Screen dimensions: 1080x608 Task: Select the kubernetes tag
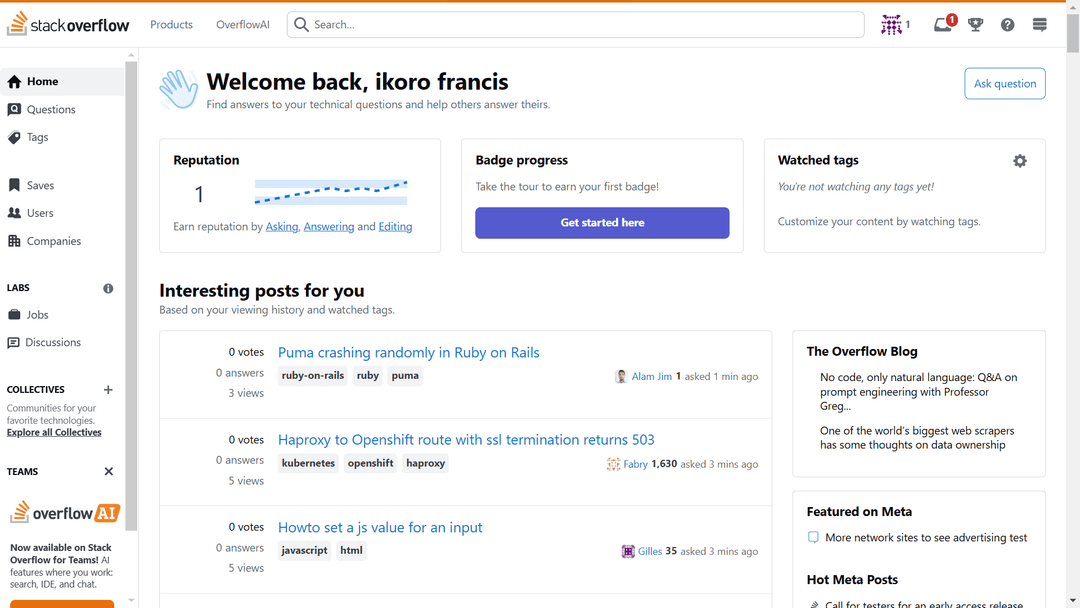pyautogui.click(x=308, y=464)
